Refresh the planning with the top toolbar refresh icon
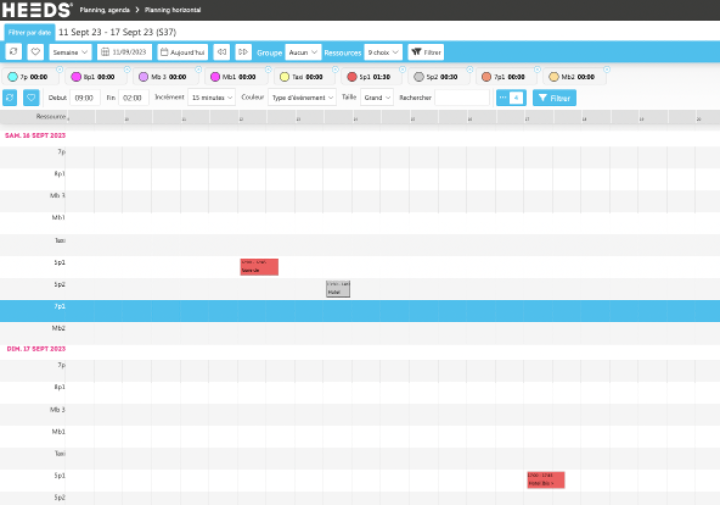 point(14,52)
